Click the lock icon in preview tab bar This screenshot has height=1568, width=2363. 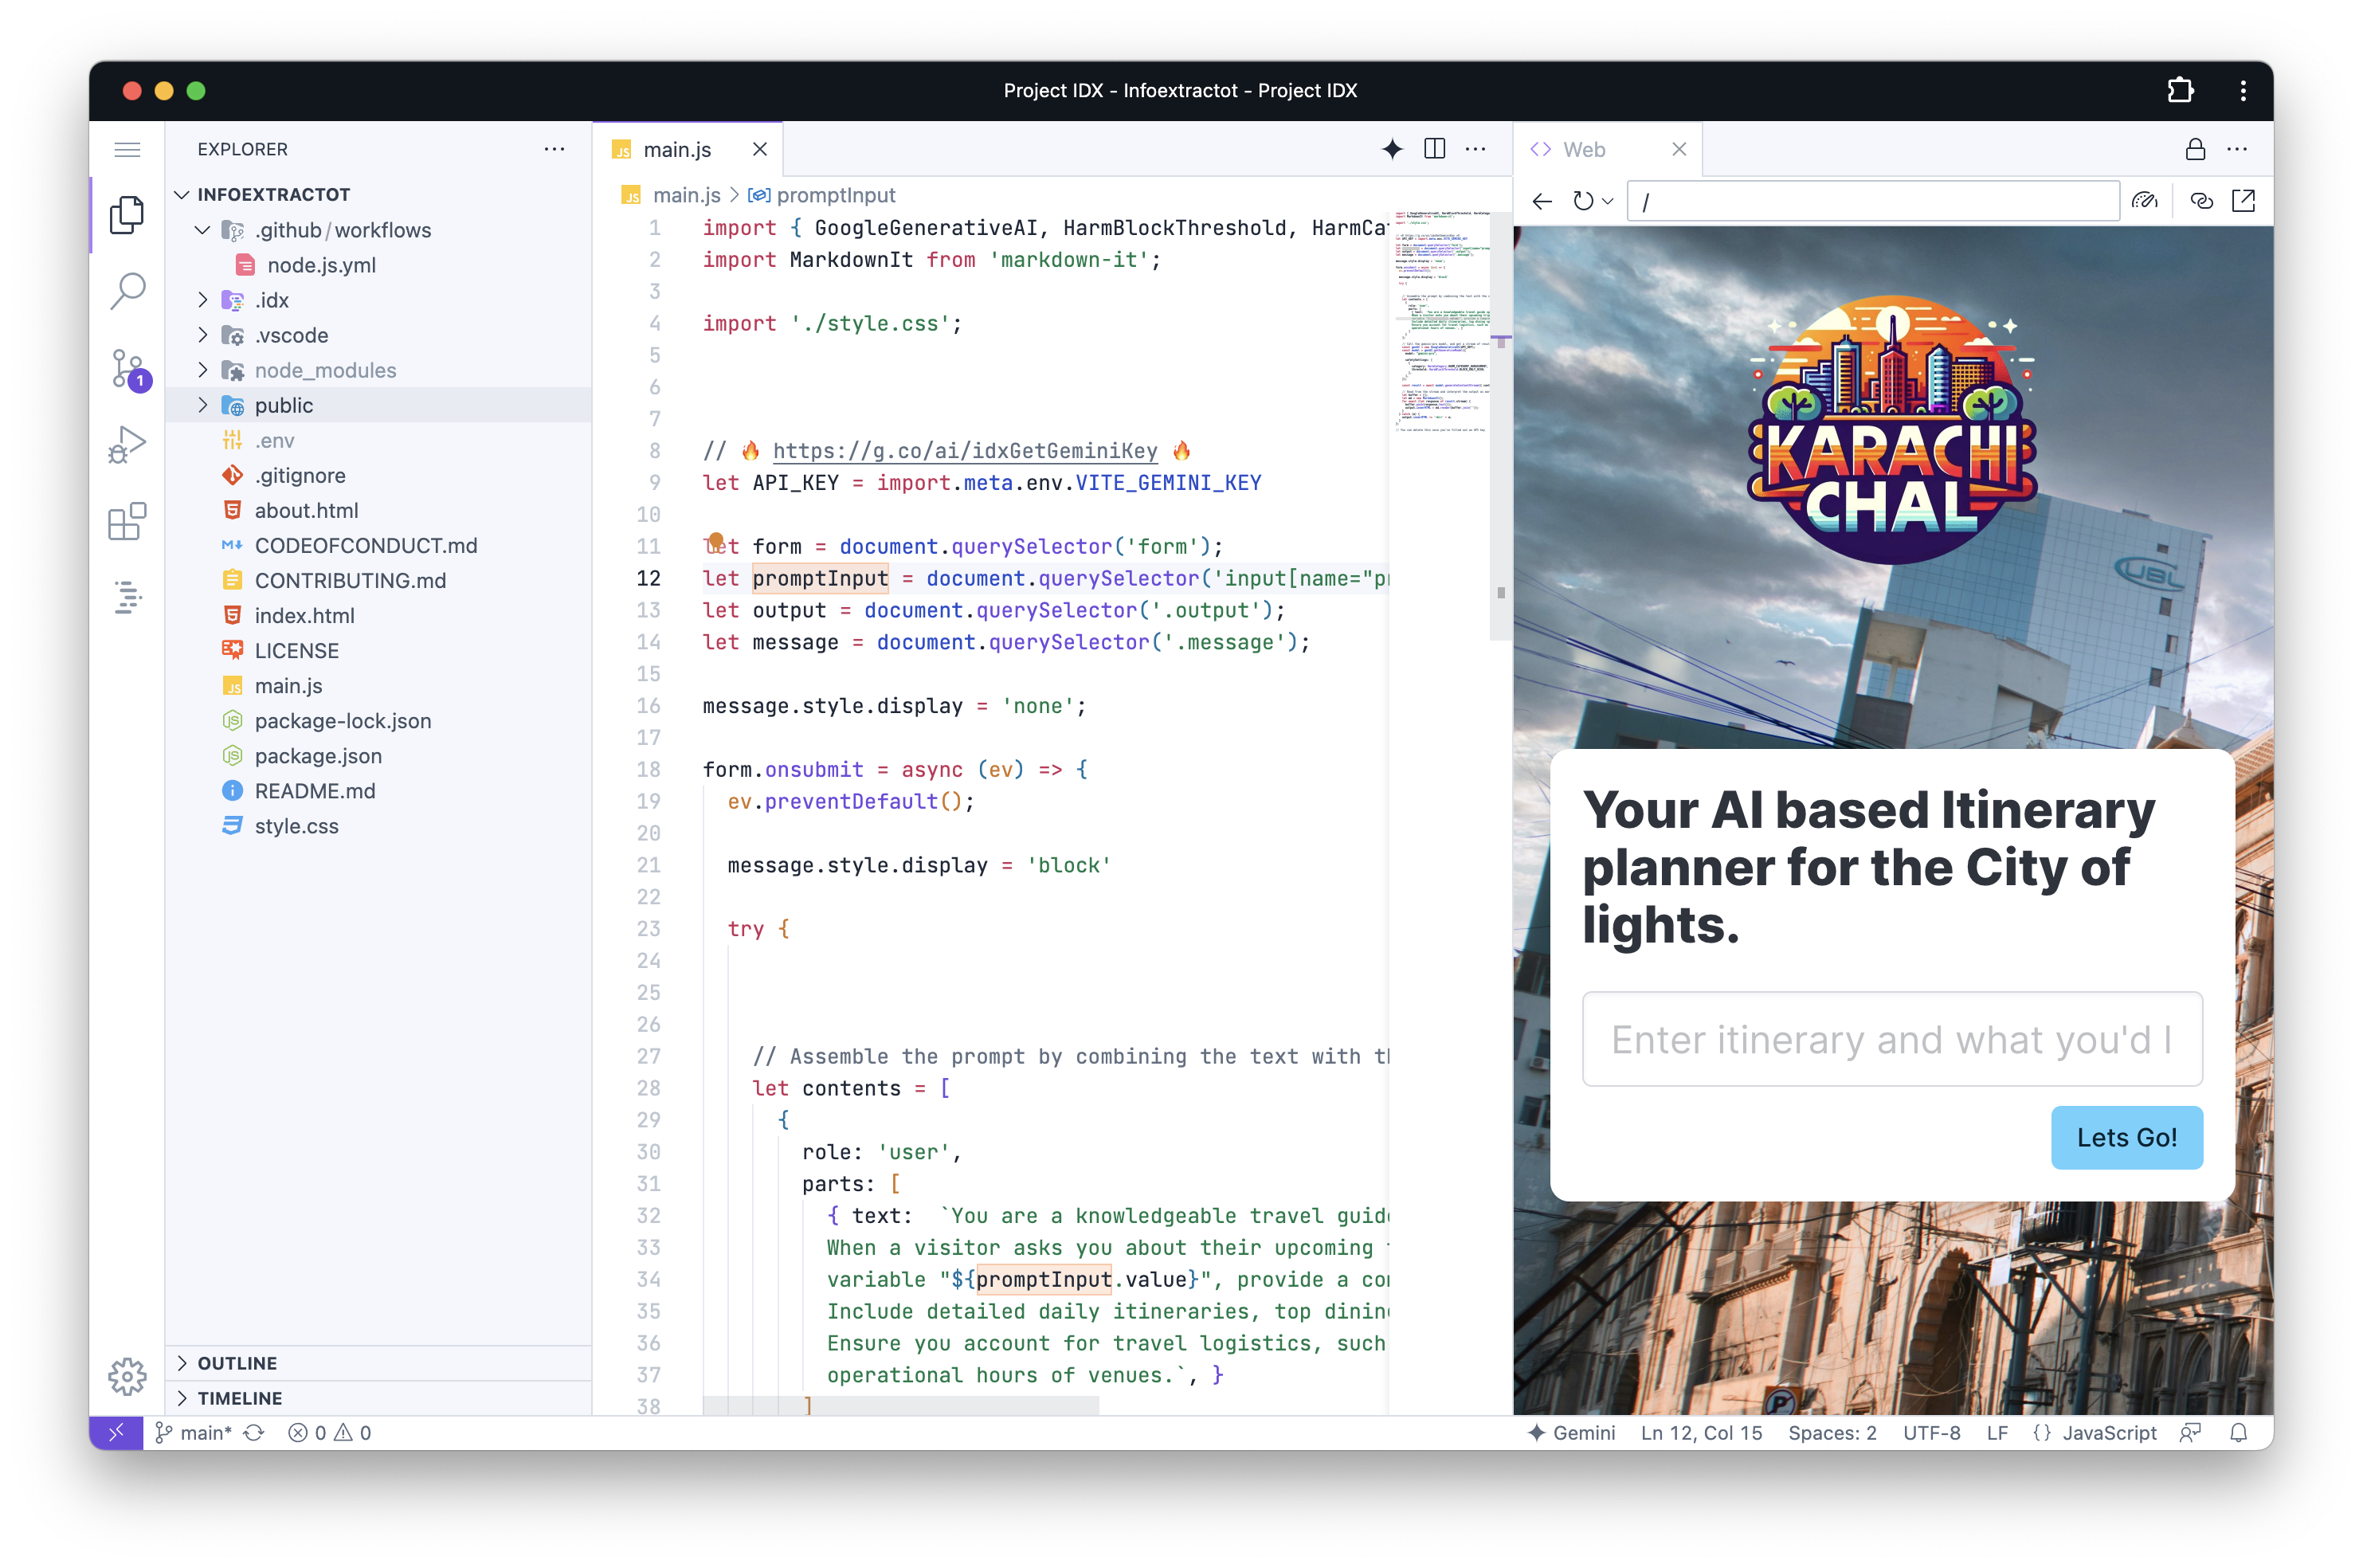pos(2194,149)
